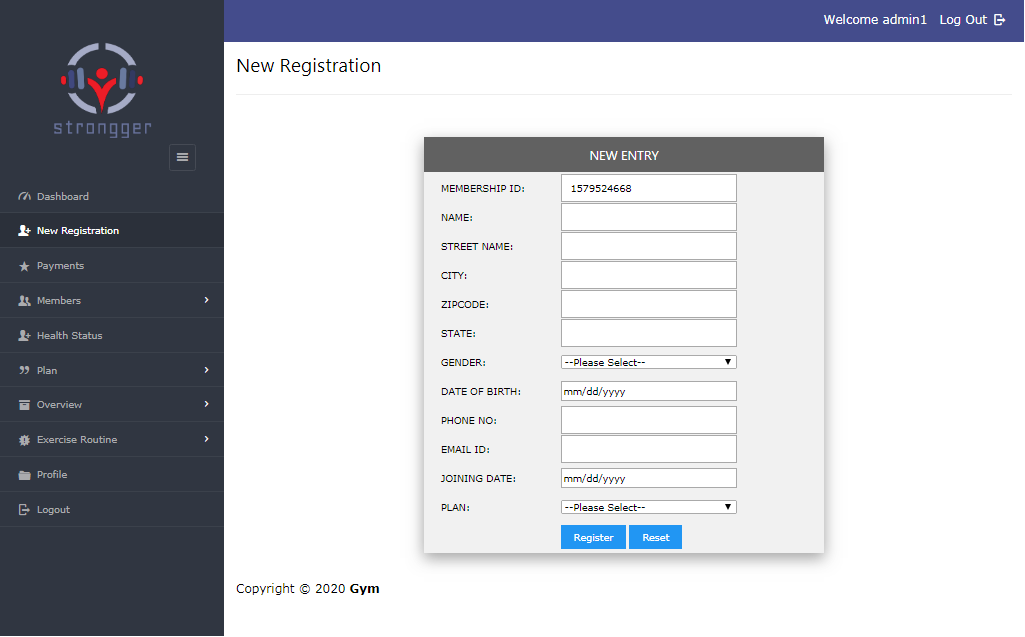Click the sidebar Logout link text
Viewport: 1025px width, 637px height.
pyautogui.click(x=53, y=509)
